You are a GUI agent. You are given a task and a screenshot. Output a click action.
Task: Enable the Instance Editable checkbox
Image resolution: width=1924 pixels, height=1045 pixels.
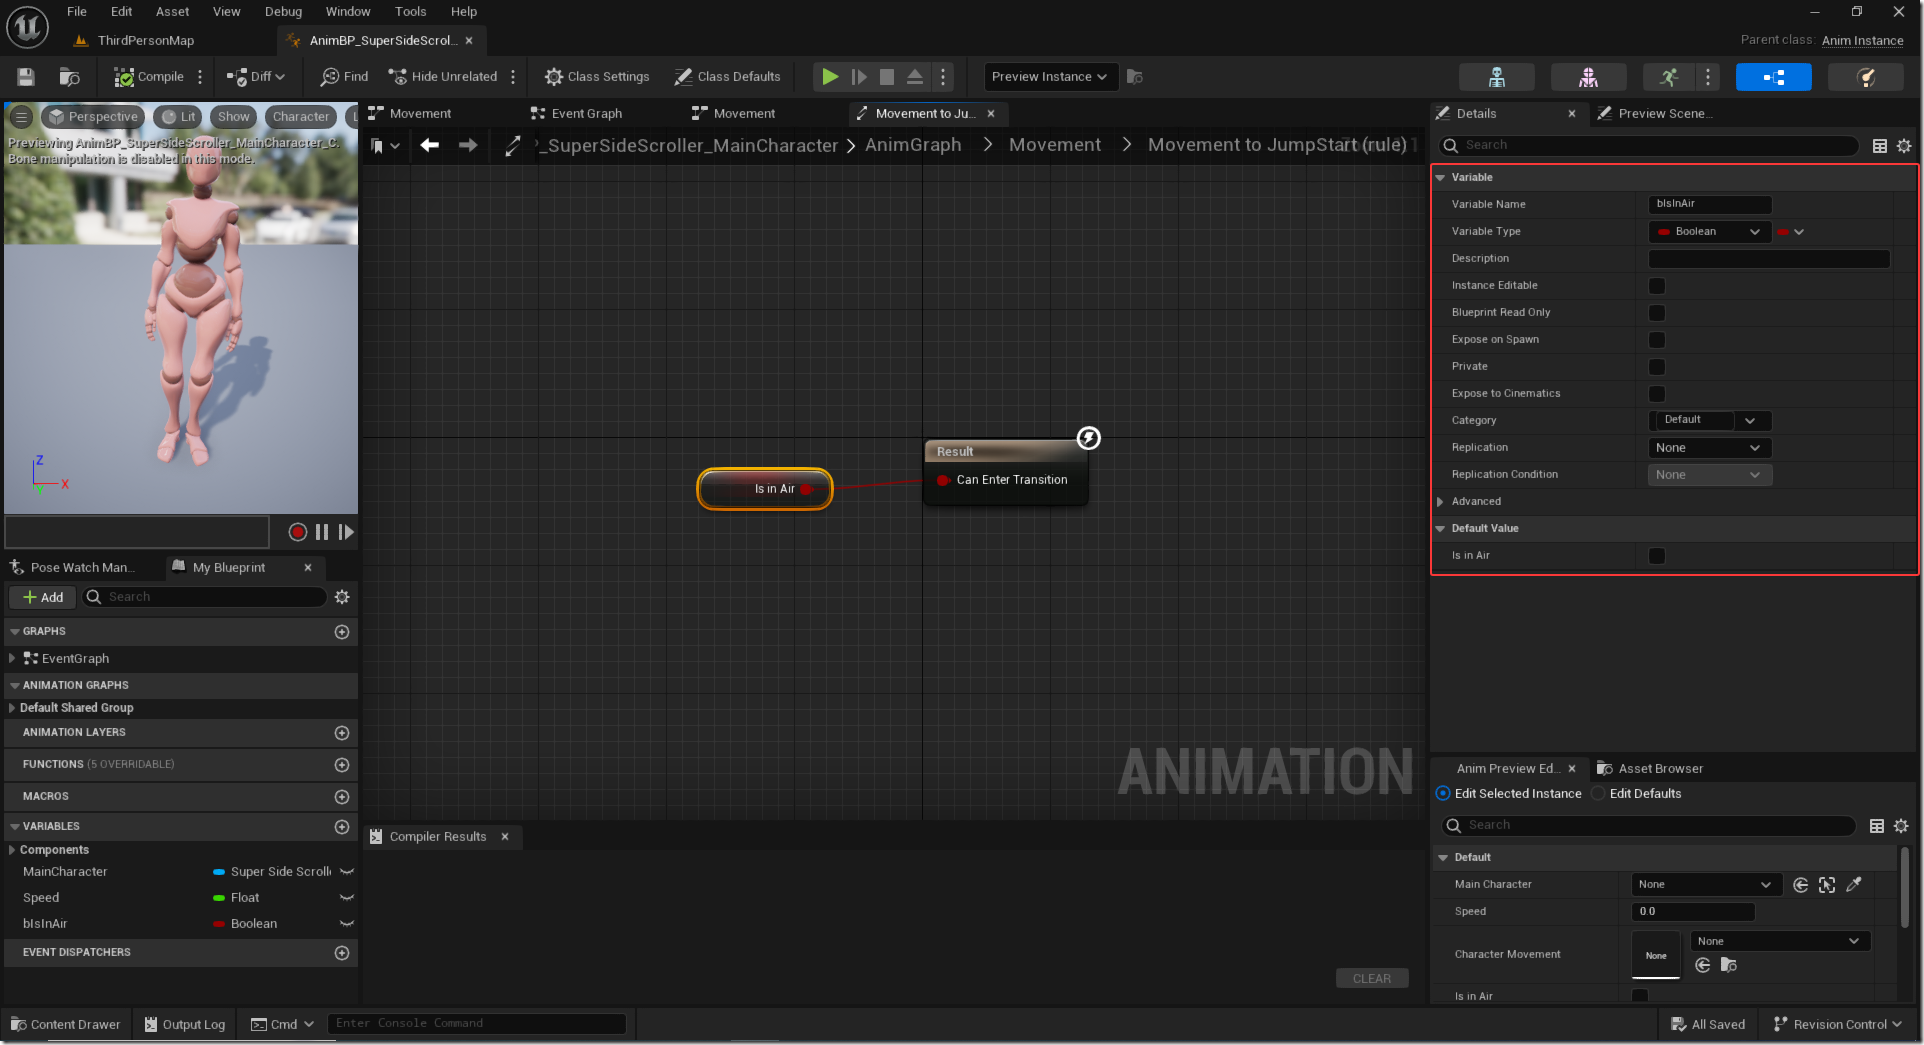pyautogui.click(x=1657, y=286)
